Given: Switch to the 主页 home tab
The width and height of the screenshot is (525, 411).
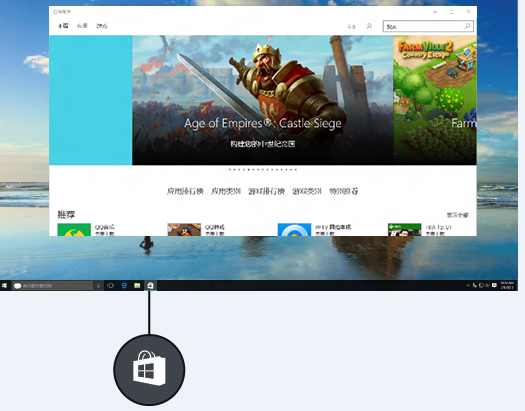Looking at the screenshot, I should [63, 26].
